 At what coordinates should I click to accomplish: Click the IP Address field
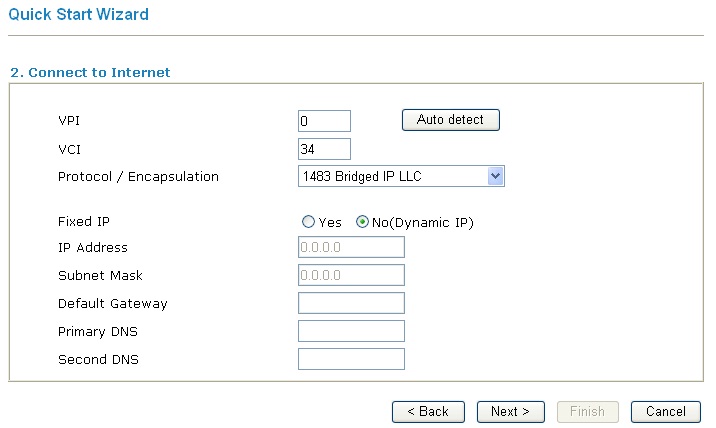(351, 248)
